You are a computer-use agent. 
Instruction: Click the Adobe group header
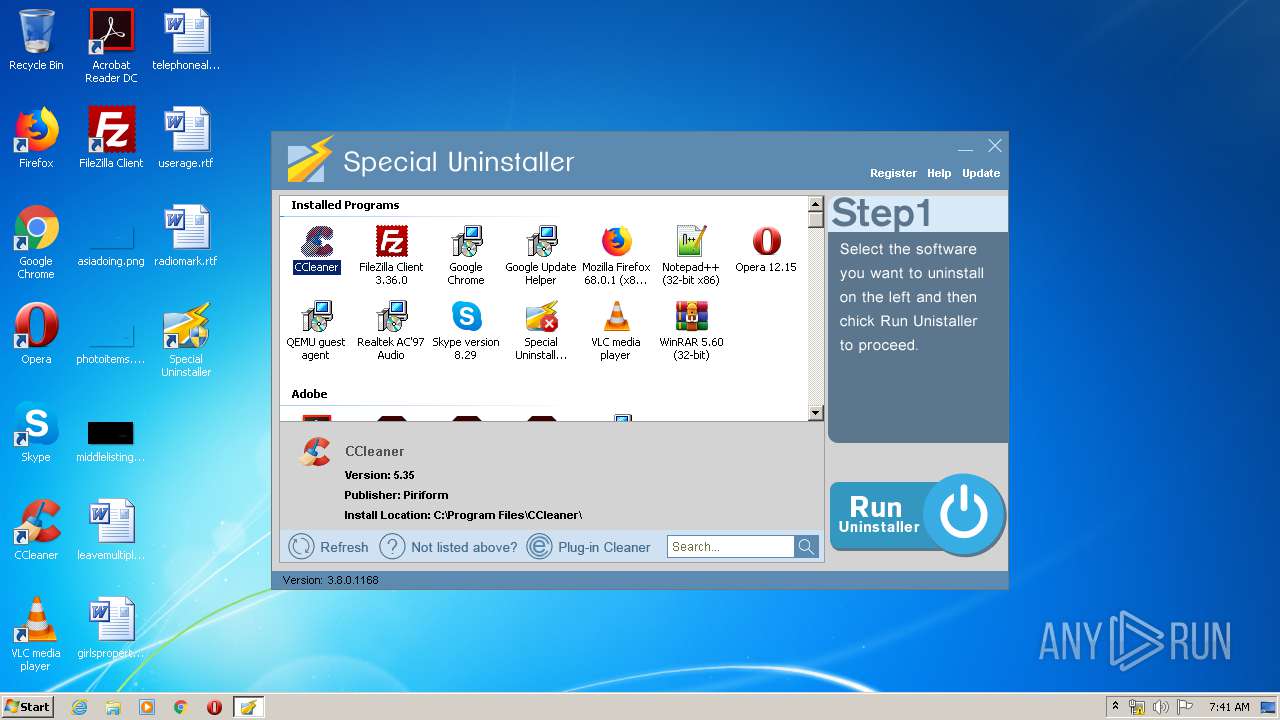[x=310, y=394]
